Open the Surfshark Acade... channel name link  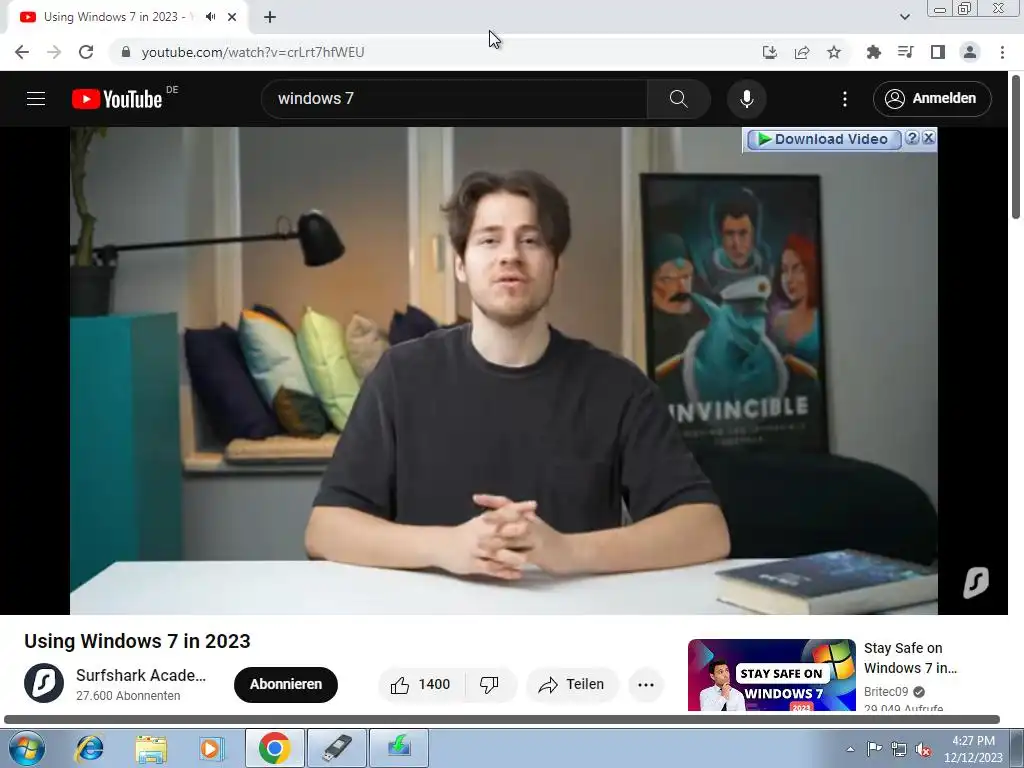pyautogui.click(x=140, y=675)
